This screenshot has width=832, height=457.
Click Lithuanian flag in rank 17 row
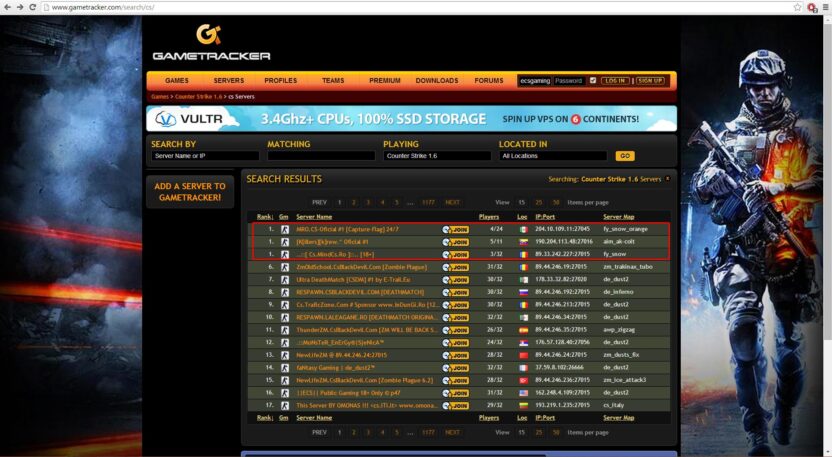tap(523, 406)
